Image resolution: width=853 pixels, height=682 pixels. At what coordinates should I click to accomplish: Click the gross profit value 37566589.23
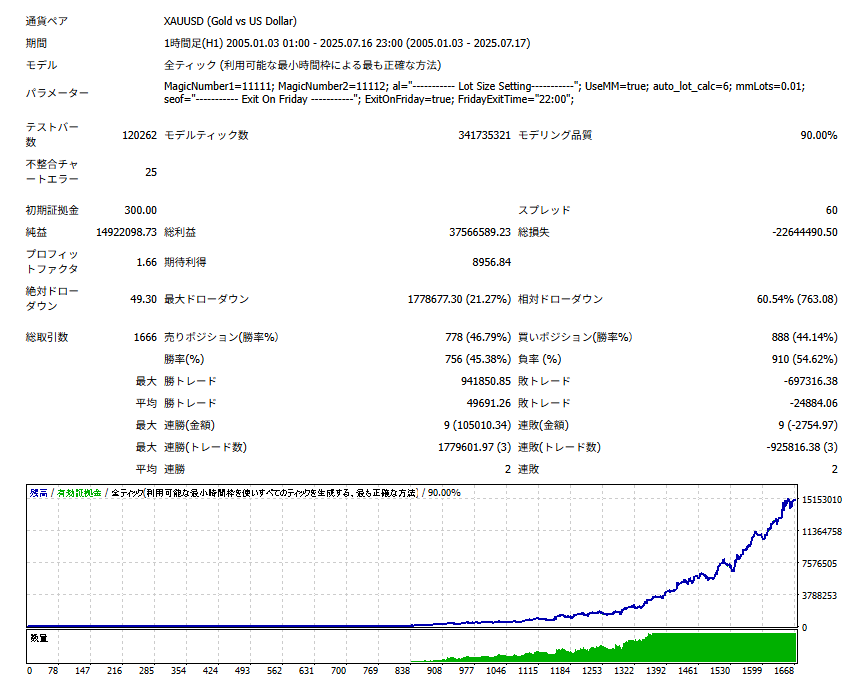click(x=480, y=232)
